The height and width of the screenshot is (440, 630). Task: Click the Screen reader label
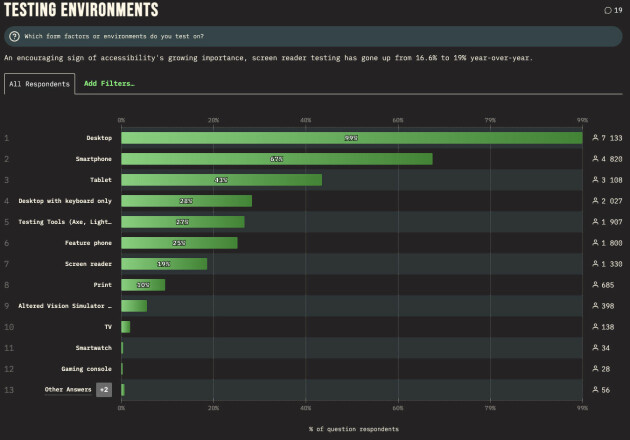click(x=88, y=264)
